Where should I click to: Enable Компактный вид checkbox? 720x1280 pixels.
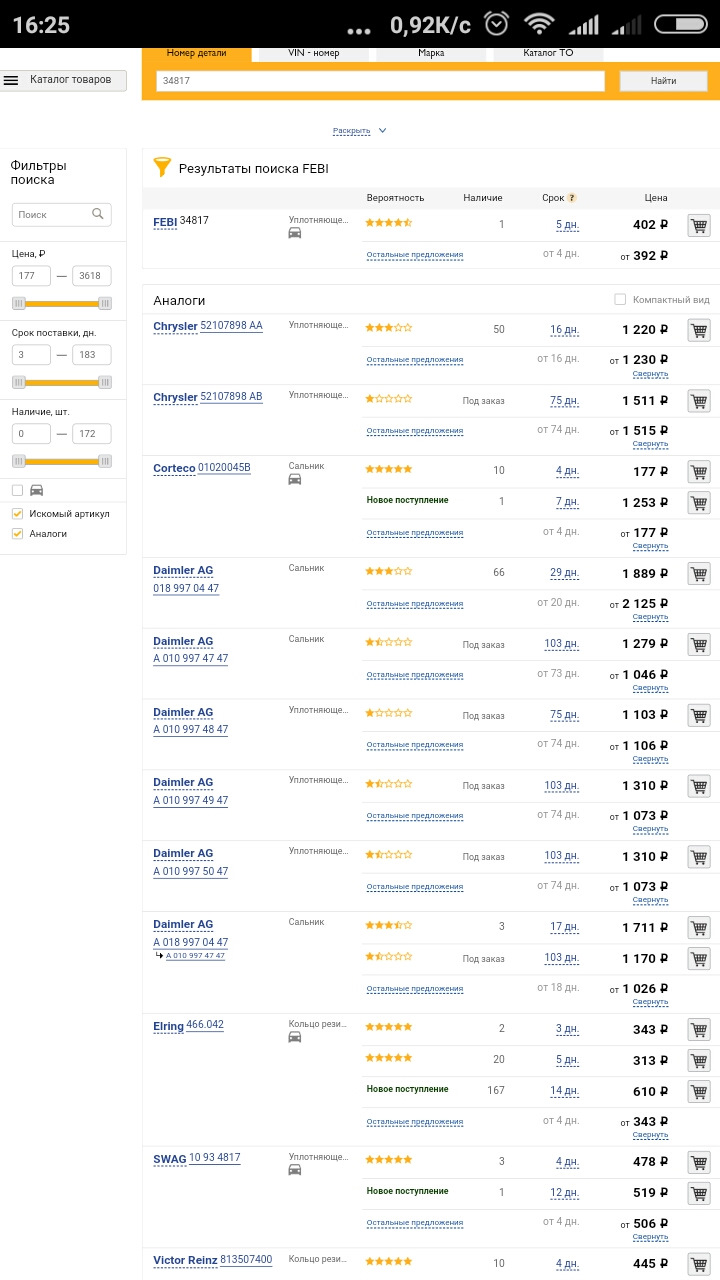click(620, 300)
